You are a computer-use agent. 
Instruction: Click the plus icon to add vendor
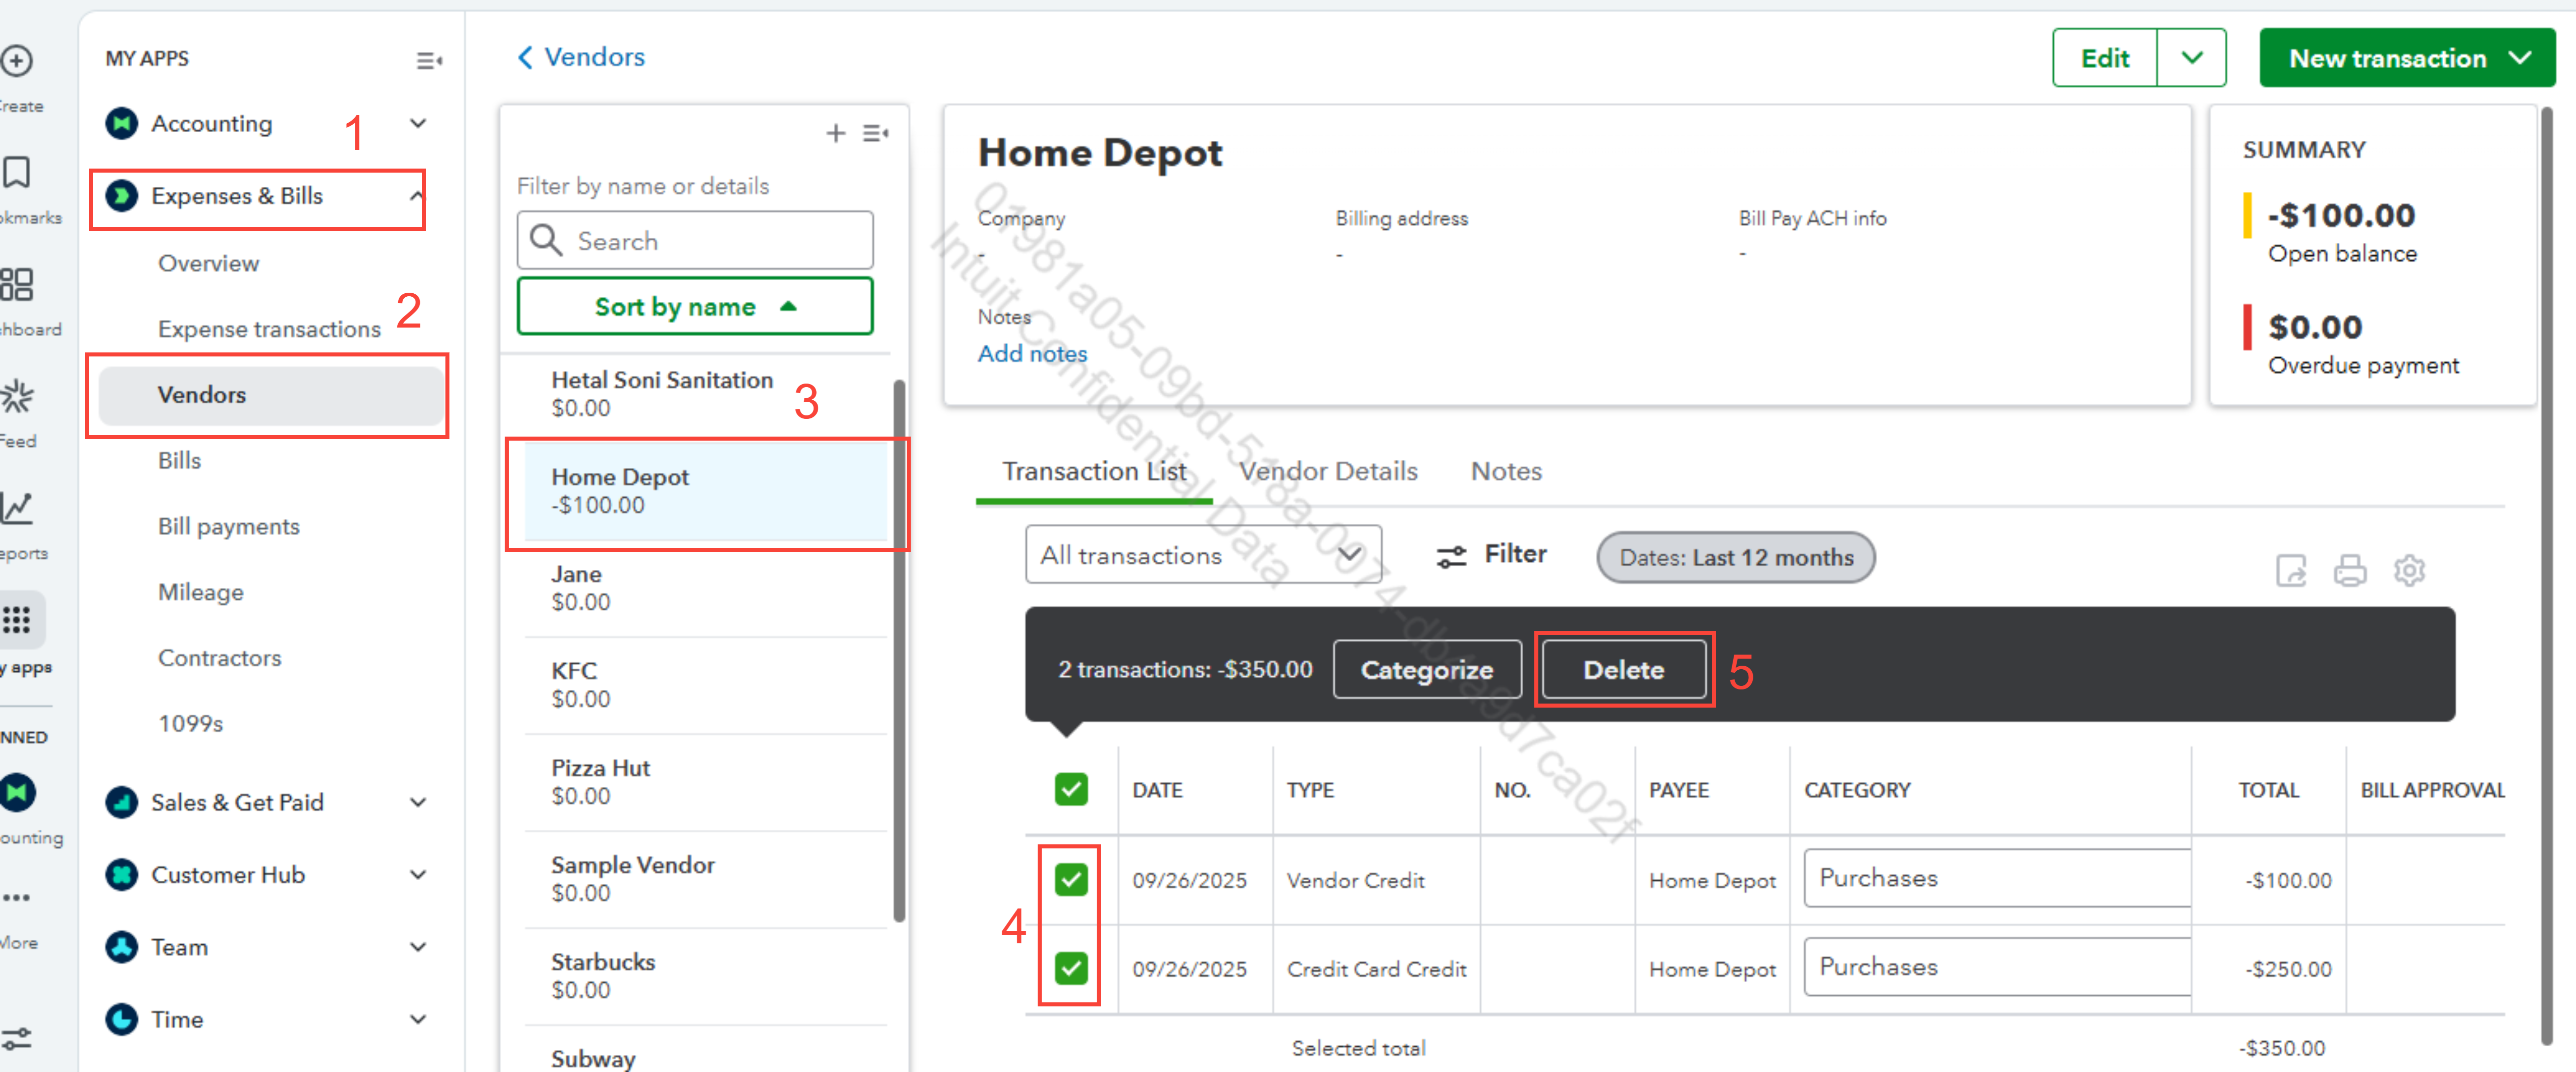(x=835, y=133)
